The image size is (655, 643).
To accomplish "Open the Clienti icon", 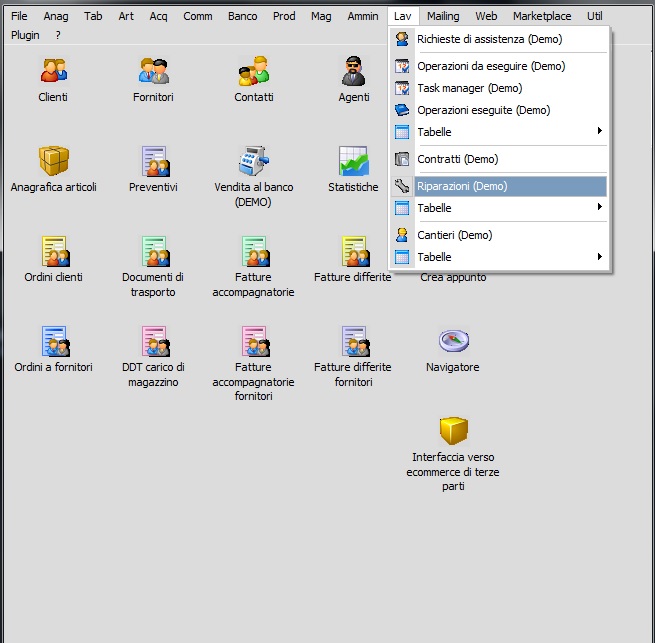I will pyautogui.click(x=53, y=70).
